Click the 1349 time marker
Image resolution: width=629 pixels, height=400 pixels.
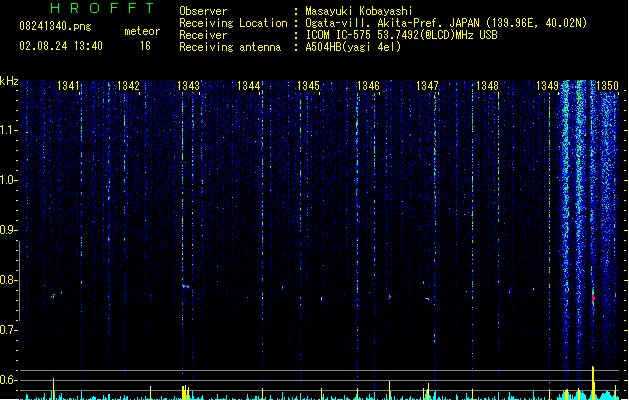click(x=547, y=86)
